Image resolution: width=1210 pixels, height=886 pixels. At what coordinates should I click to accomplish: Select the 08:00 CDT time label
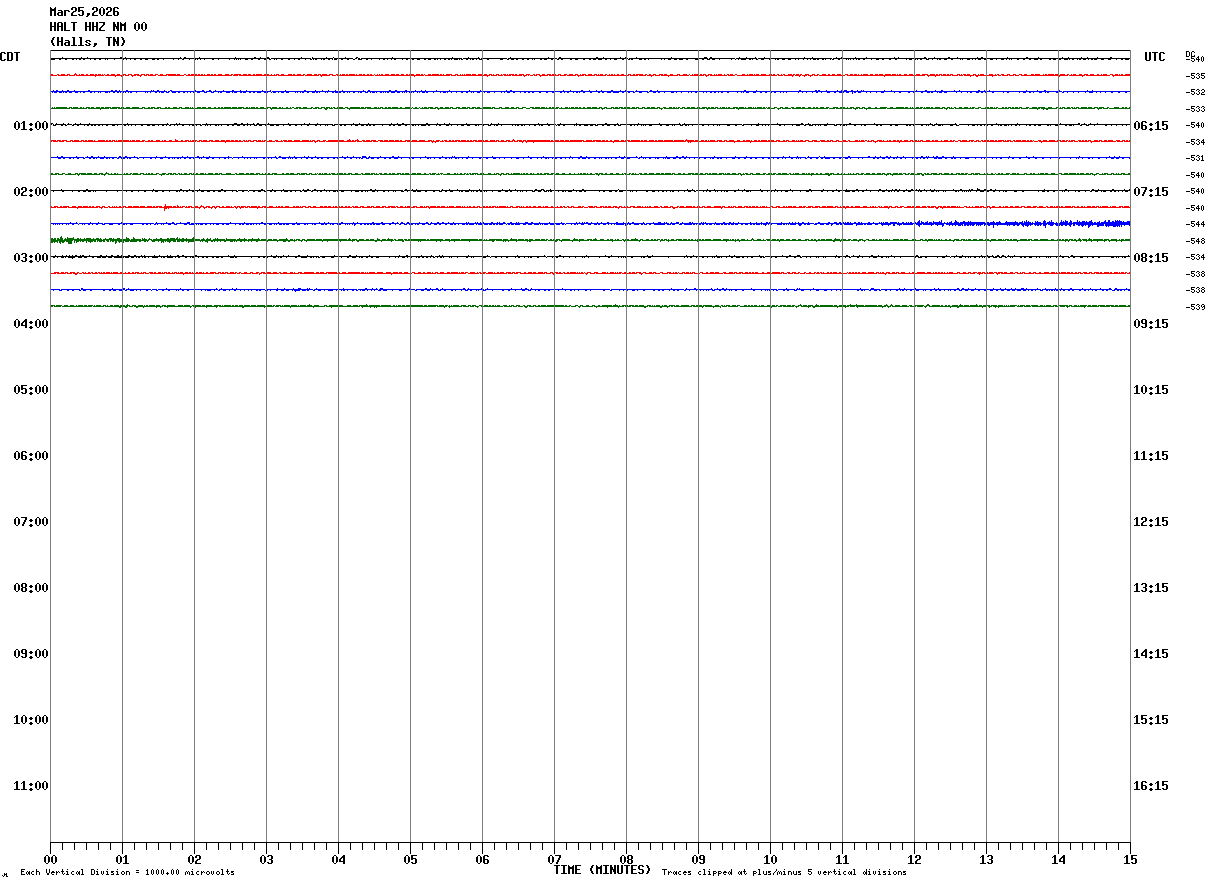tap(31, 588)
